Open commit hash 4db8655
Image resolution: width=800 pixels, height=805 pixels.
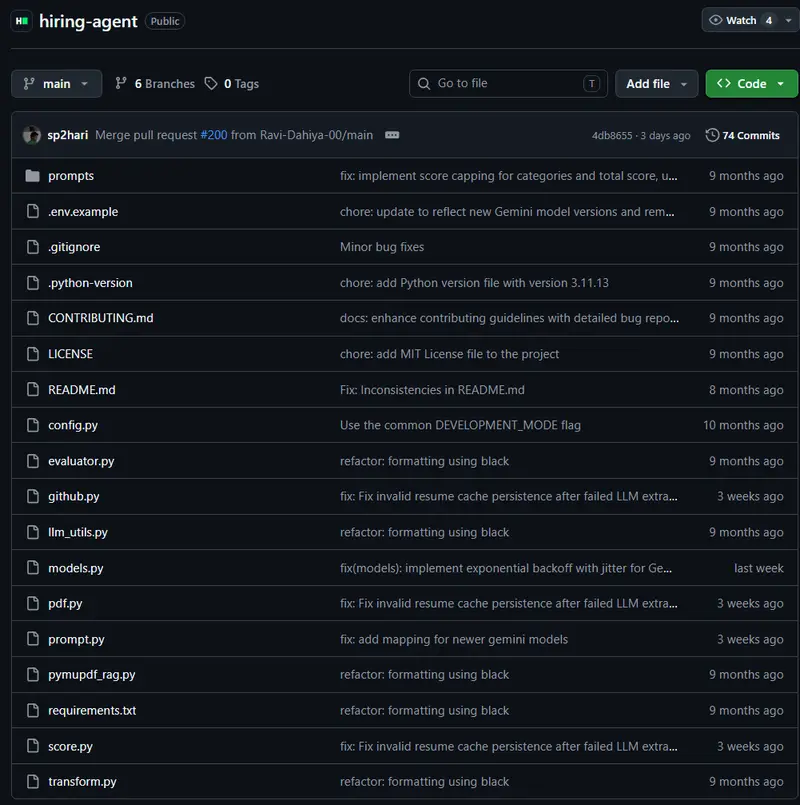click(612, 136)
